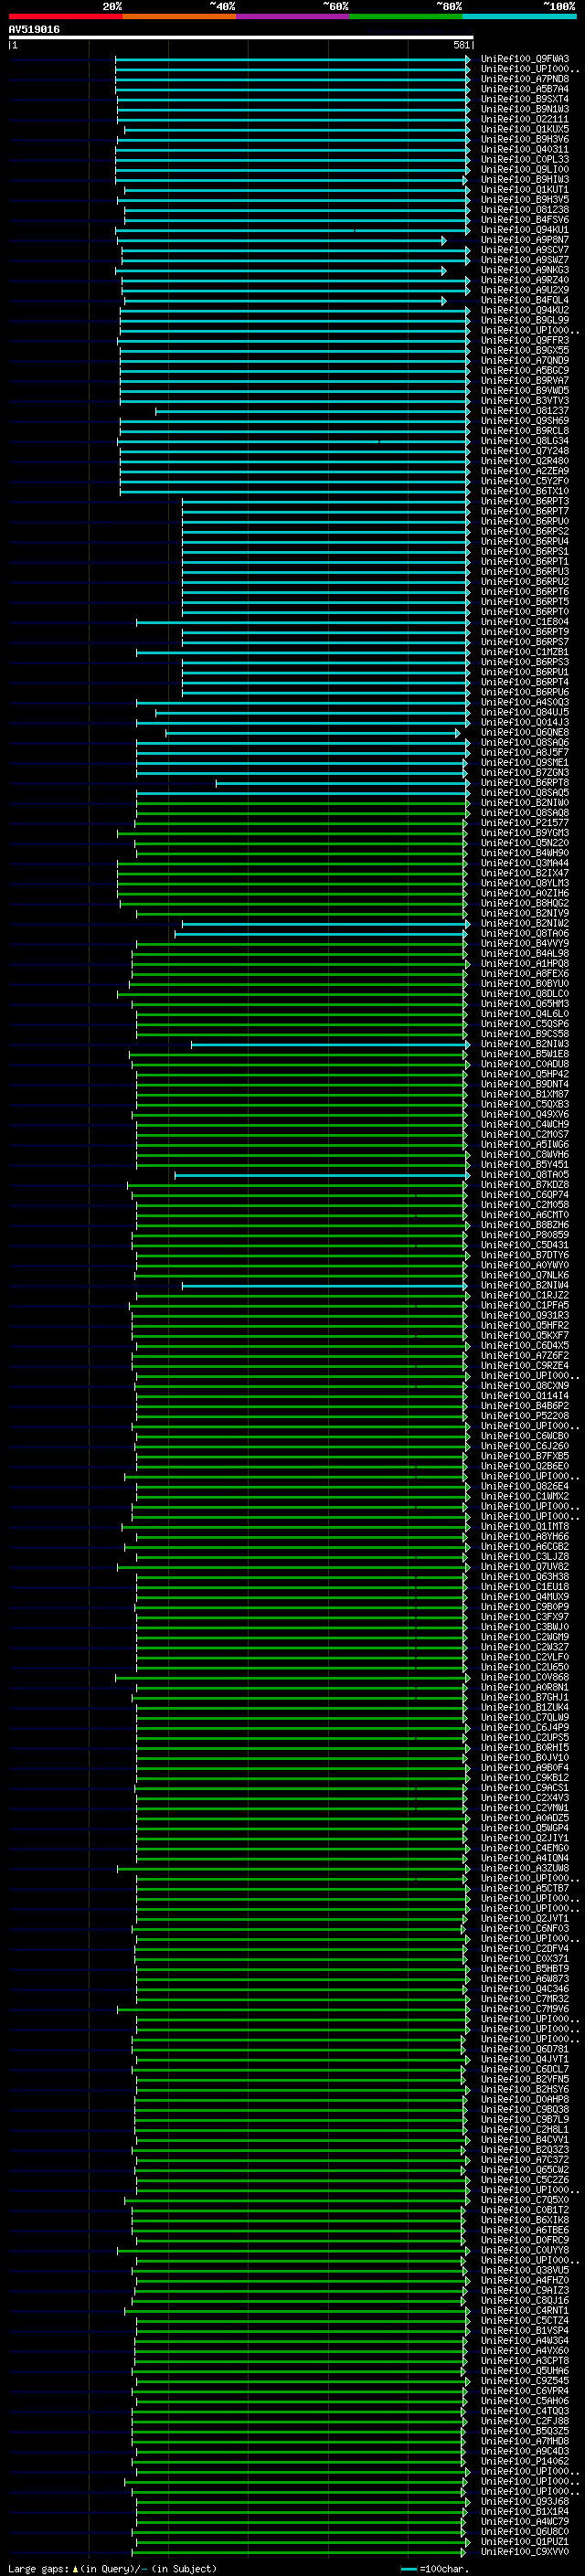Image resolution: width=585 pixels, height=2576 pixels.
Task: Click hit label UniRef100_Q84UJ5
Action: point(525,712)
